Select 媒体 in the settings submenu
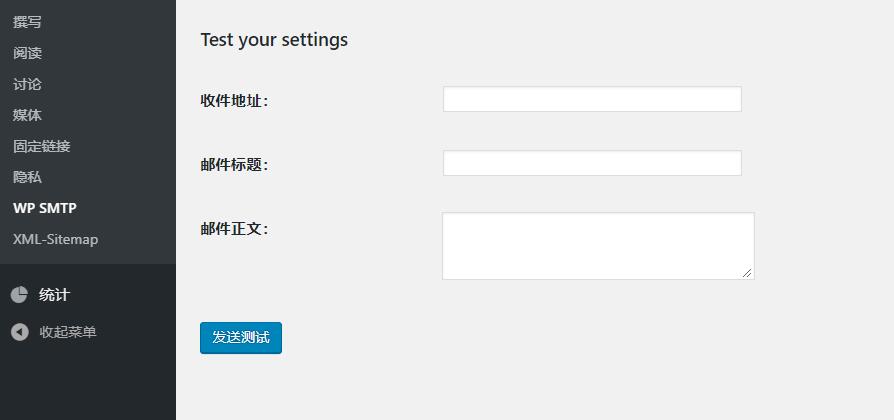Image resolution: width=894 pixels, height=420 pixels. click(x=27, y=115)
